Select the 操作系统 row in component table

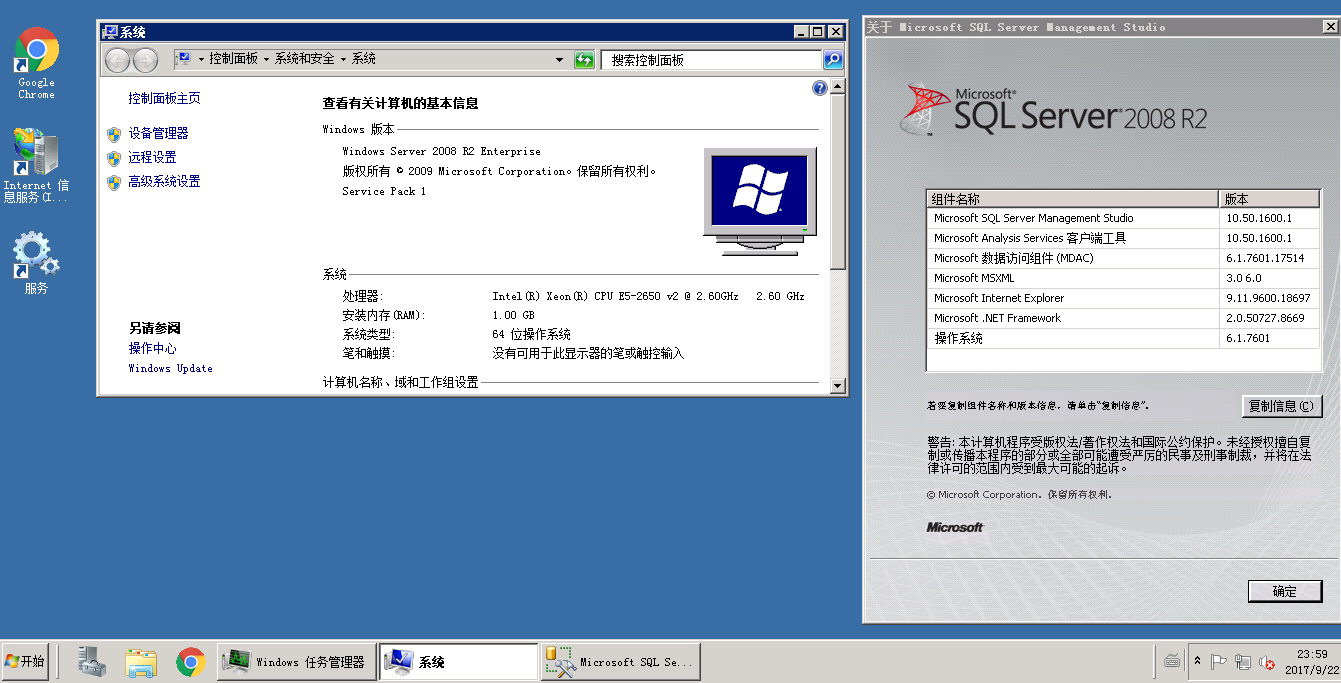(x=1123, y=338)
